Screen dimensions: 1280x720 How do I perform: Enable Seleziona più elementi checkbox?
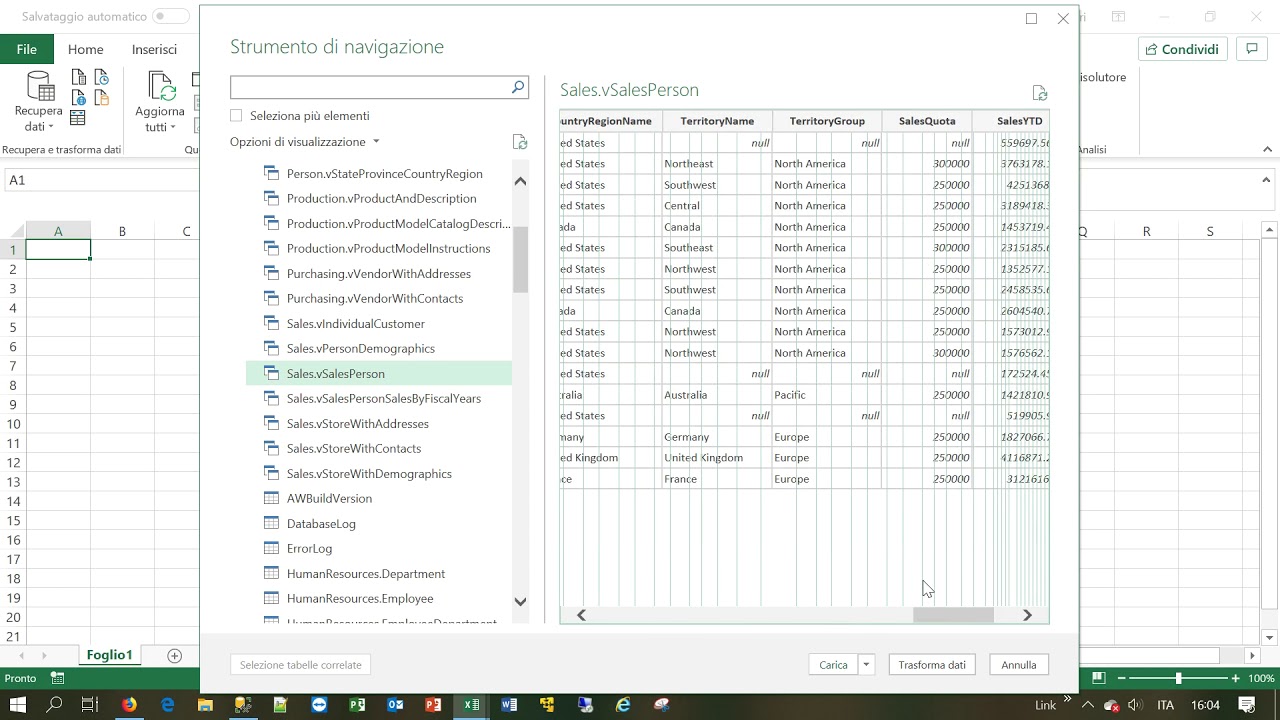[236, 116]
